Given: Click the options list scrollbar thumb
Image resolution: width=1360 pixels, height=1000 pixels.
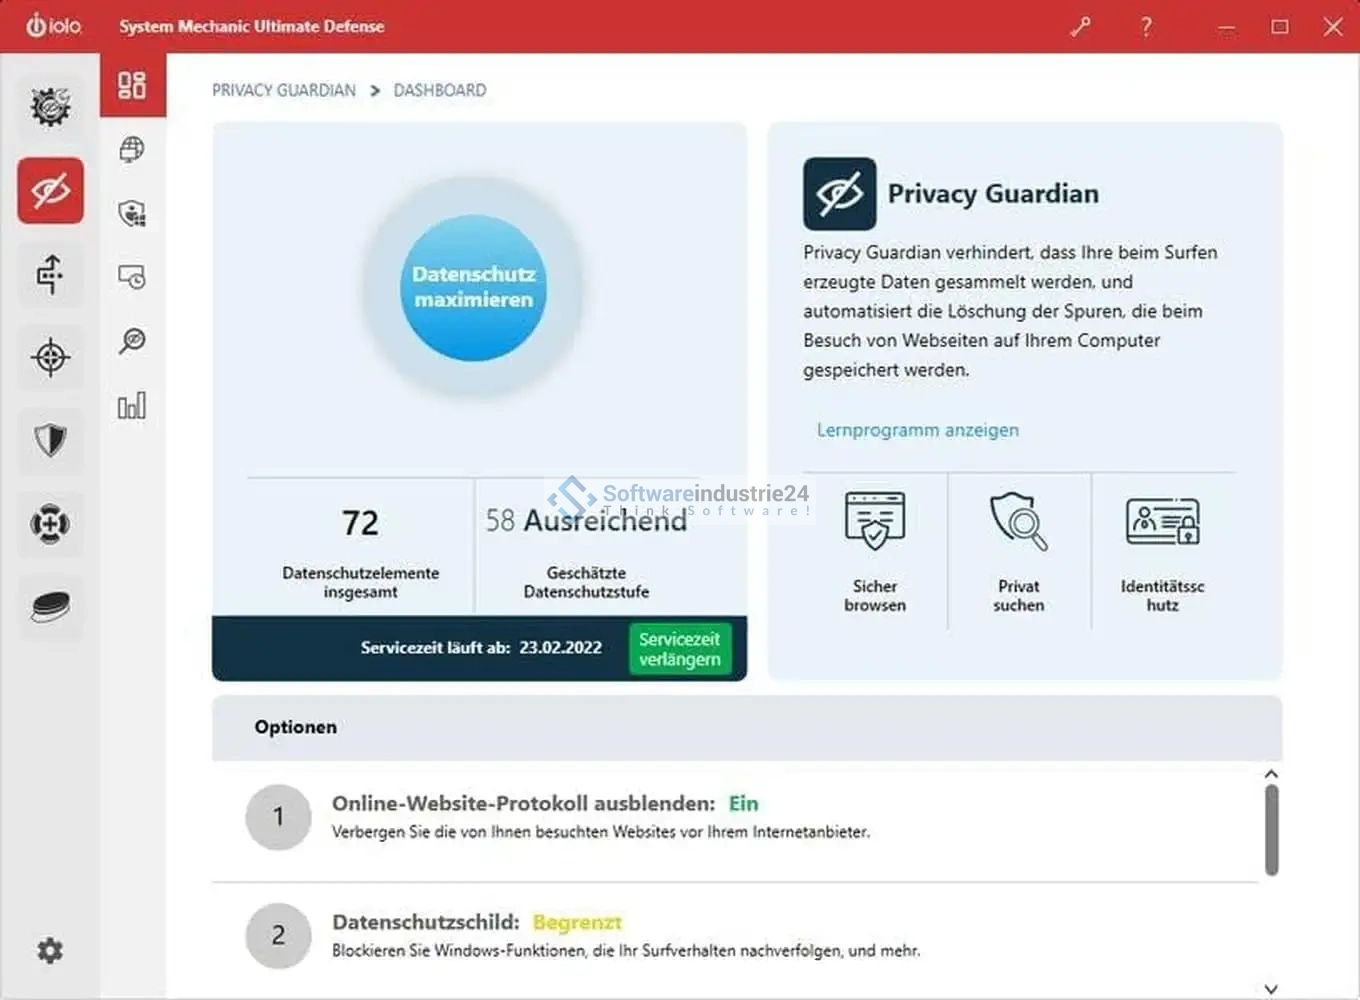Looking at the screenshot, I should tap(1271, 830).
